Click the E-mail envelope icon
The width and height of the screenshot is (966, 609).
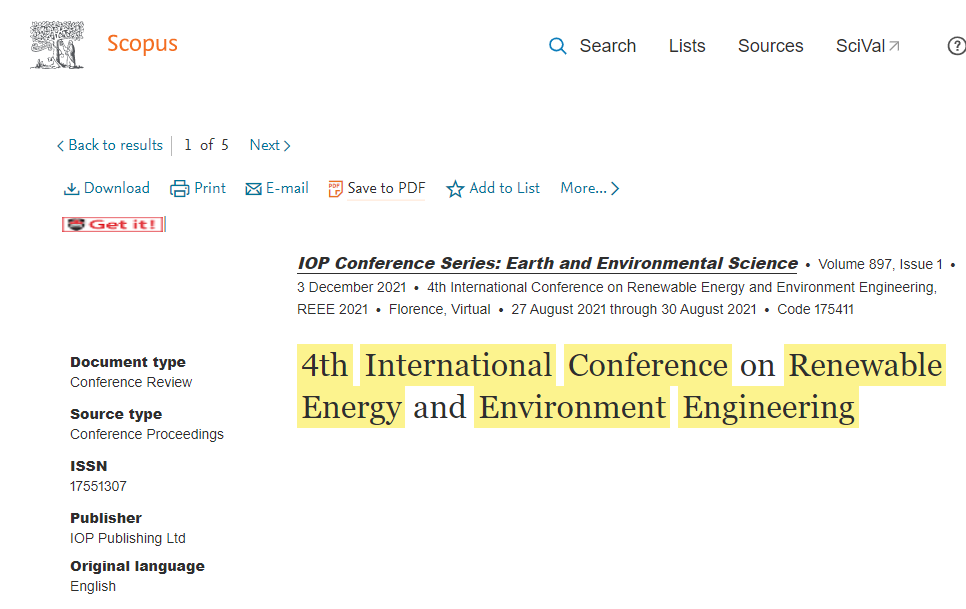[x=254, y=189]
